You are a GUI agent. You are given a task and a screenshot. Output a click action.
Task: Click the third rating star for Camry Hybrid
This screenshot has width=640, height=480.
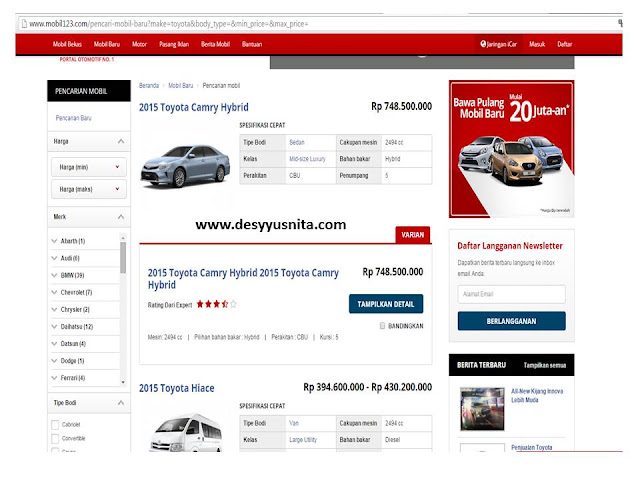point(216,304)
